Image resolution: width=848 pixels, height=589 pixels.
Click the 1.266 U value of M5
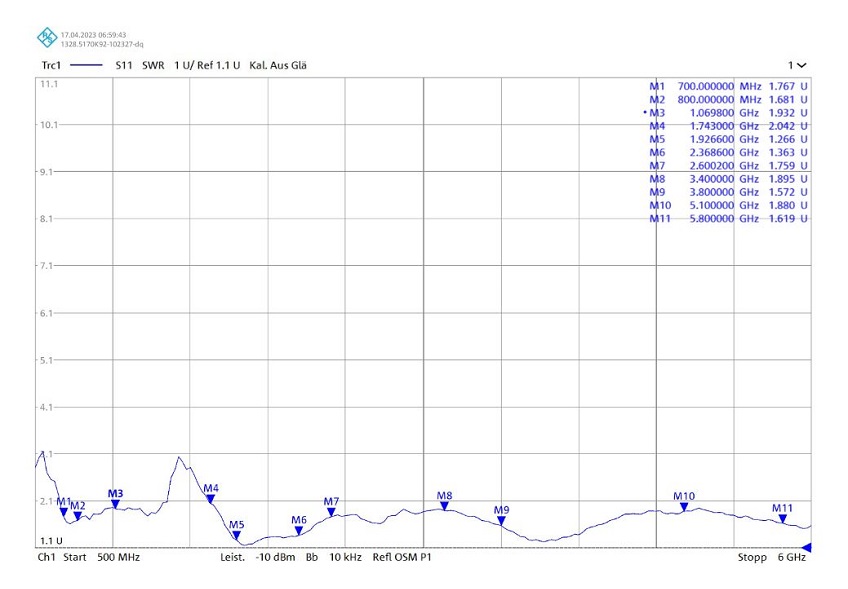(788, 140)
